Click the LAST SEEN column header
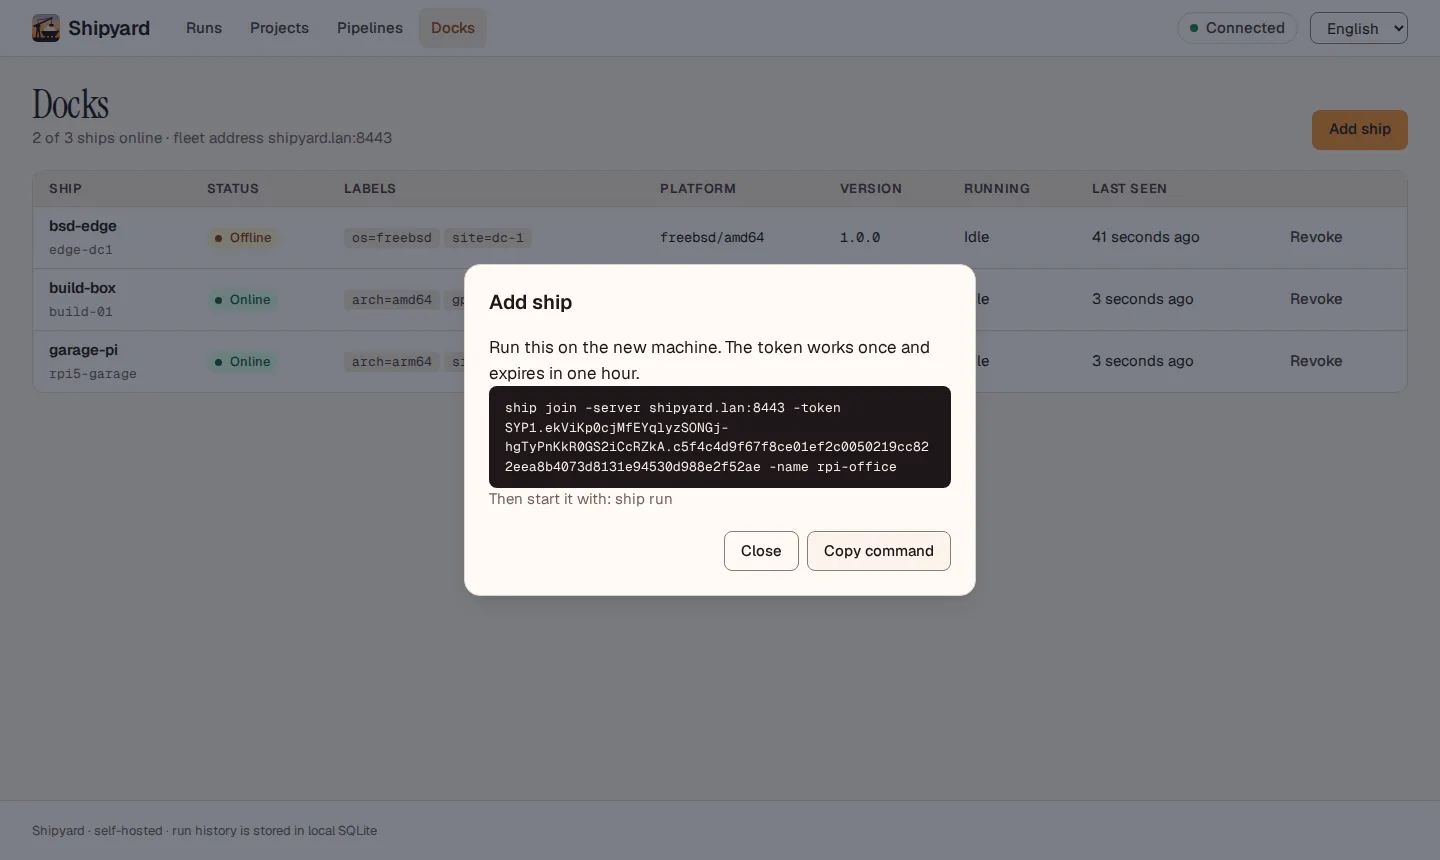This screenshot has height=860, width=1440. click(1129, 189)
